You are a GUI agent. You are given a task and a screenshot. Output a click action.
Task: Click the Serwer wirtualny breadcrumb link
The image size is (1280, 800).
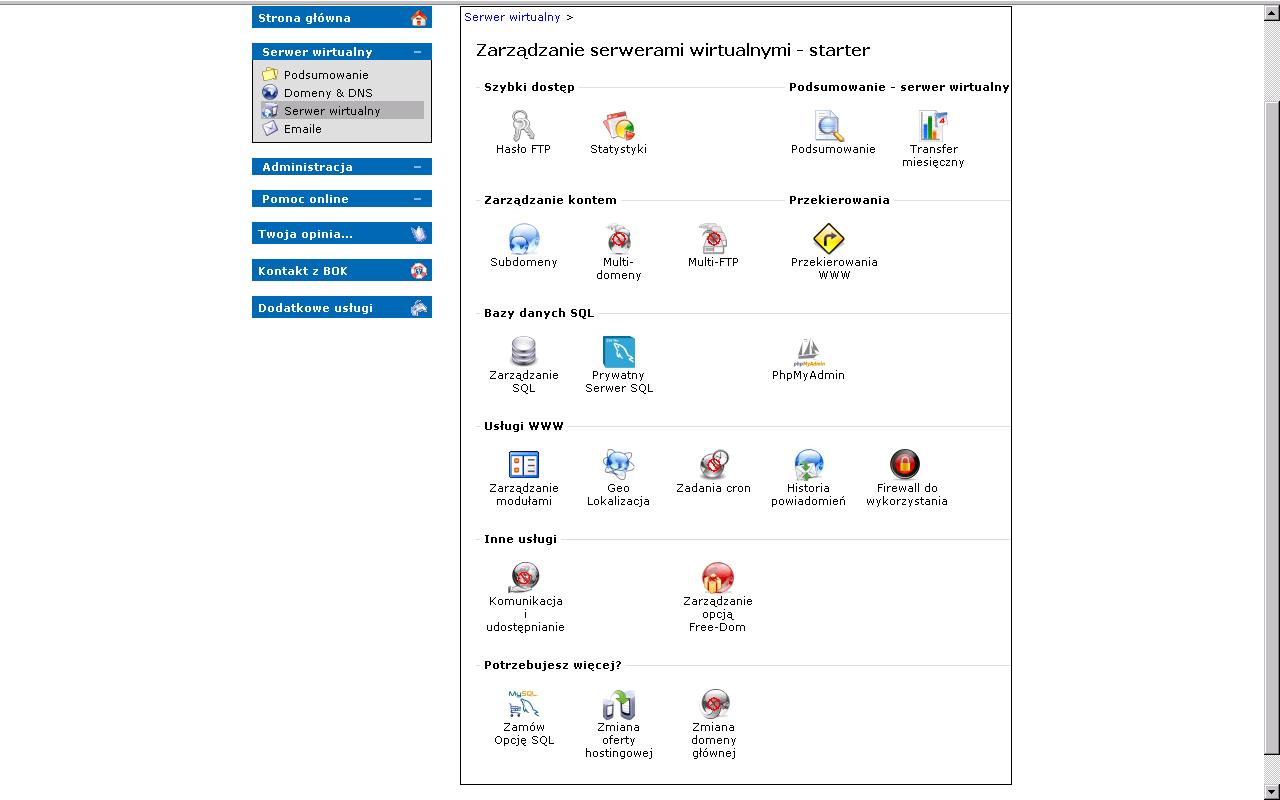tap(512, 17)
